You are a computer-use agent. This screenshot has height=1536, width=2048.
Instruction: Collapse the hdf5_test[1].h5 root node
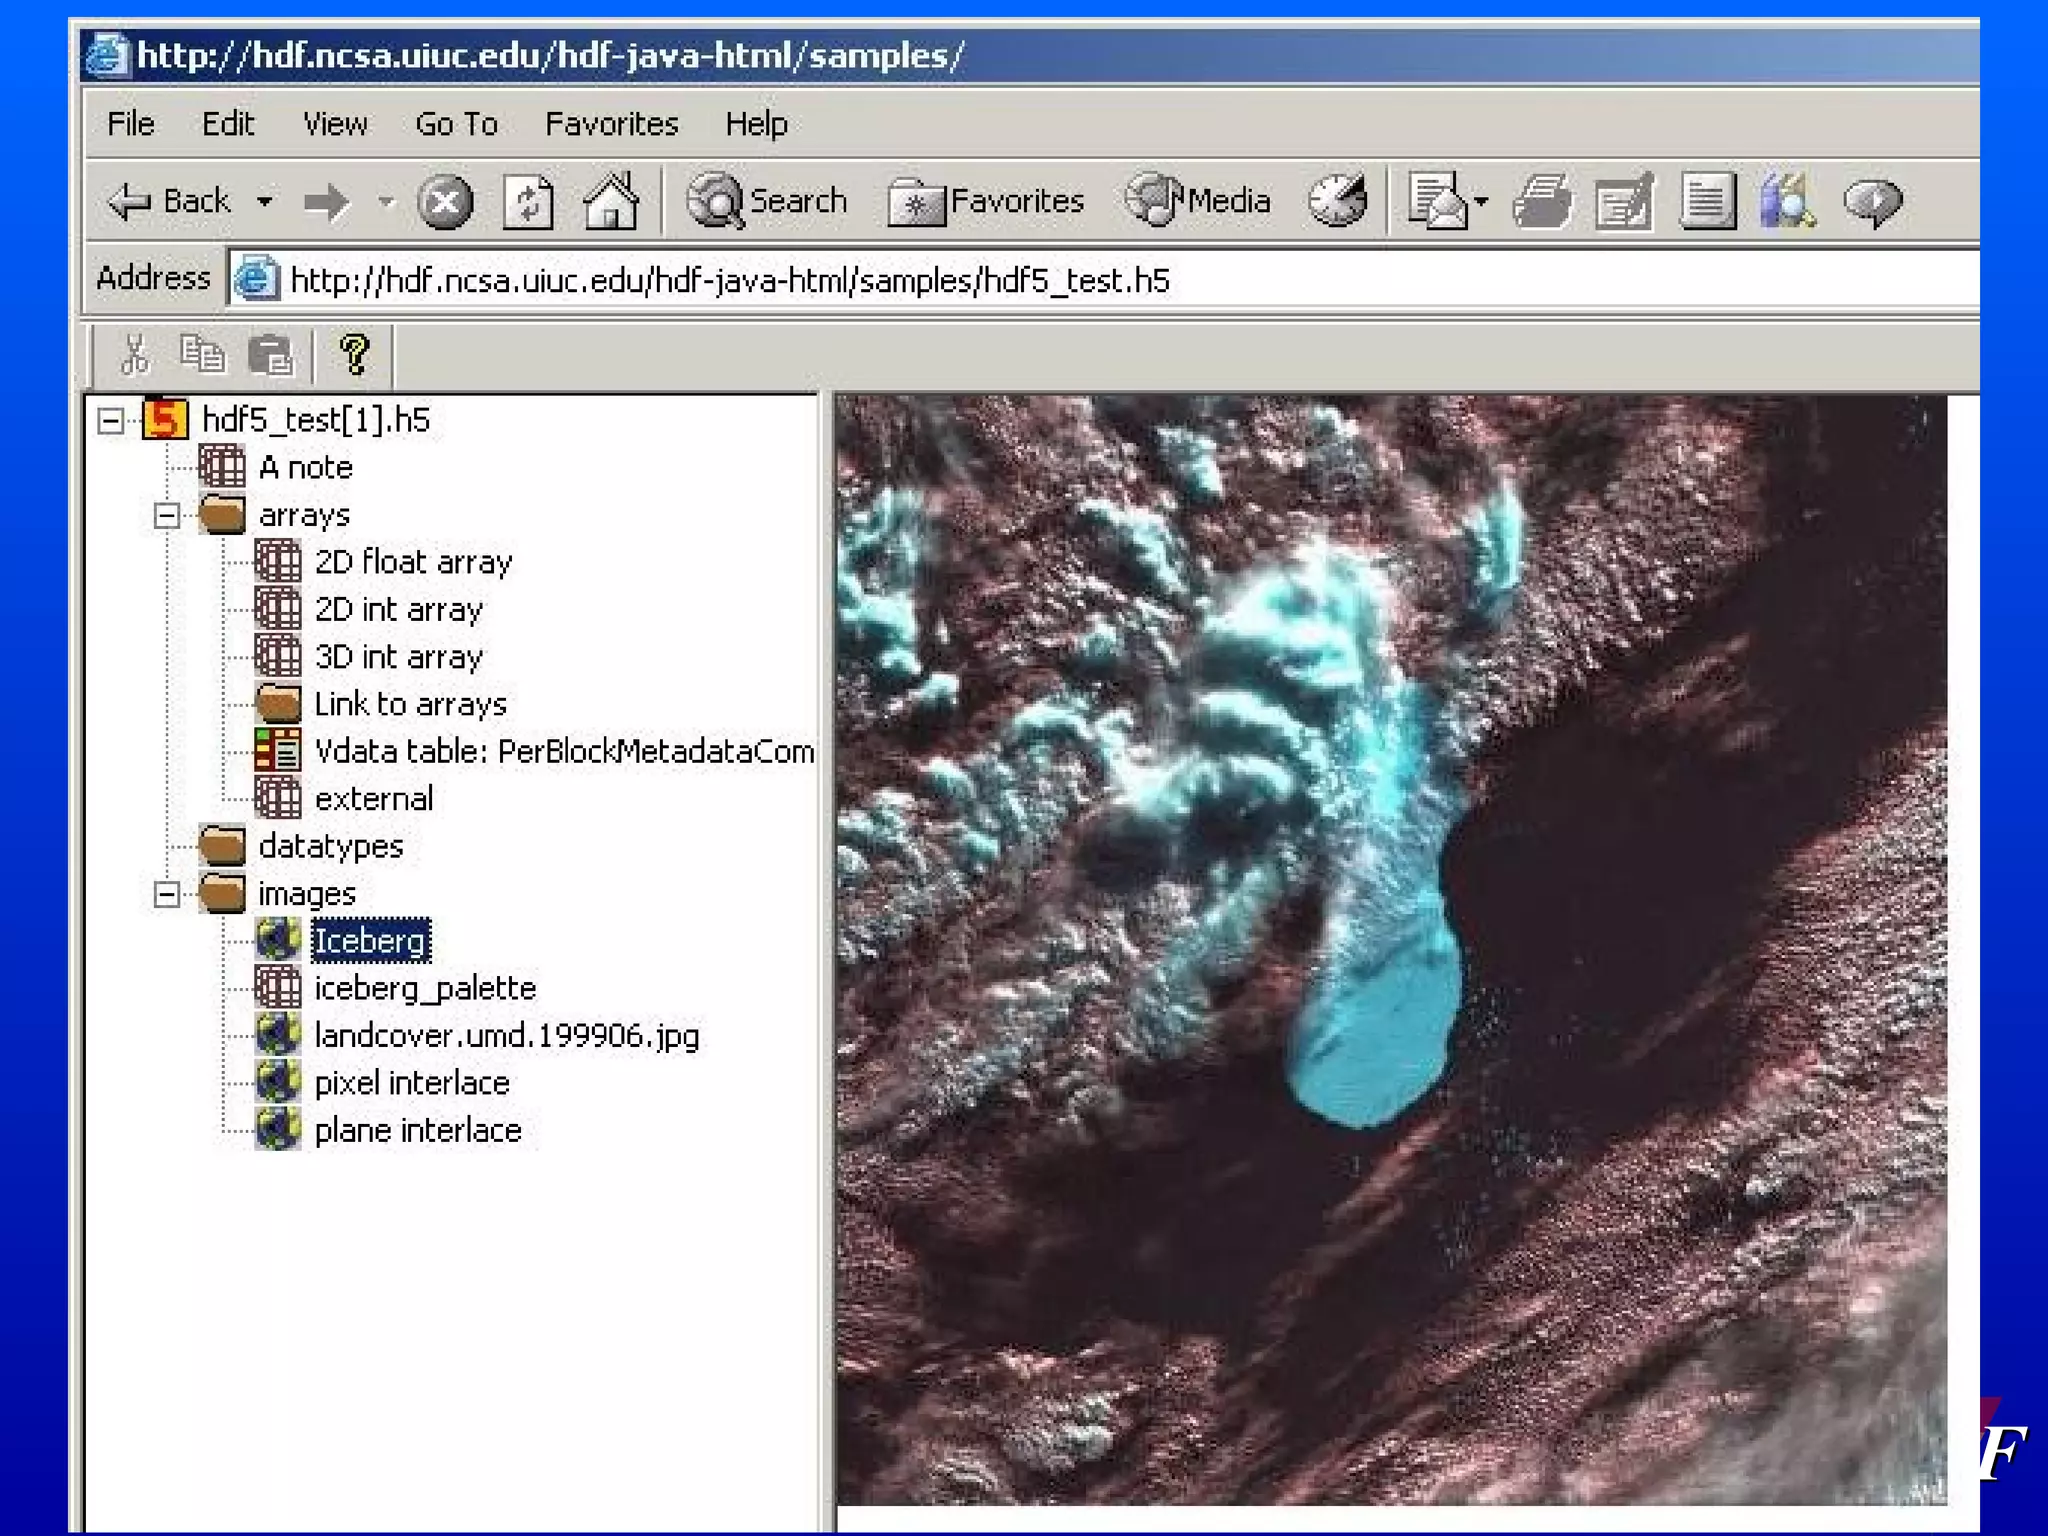[111, 421]
